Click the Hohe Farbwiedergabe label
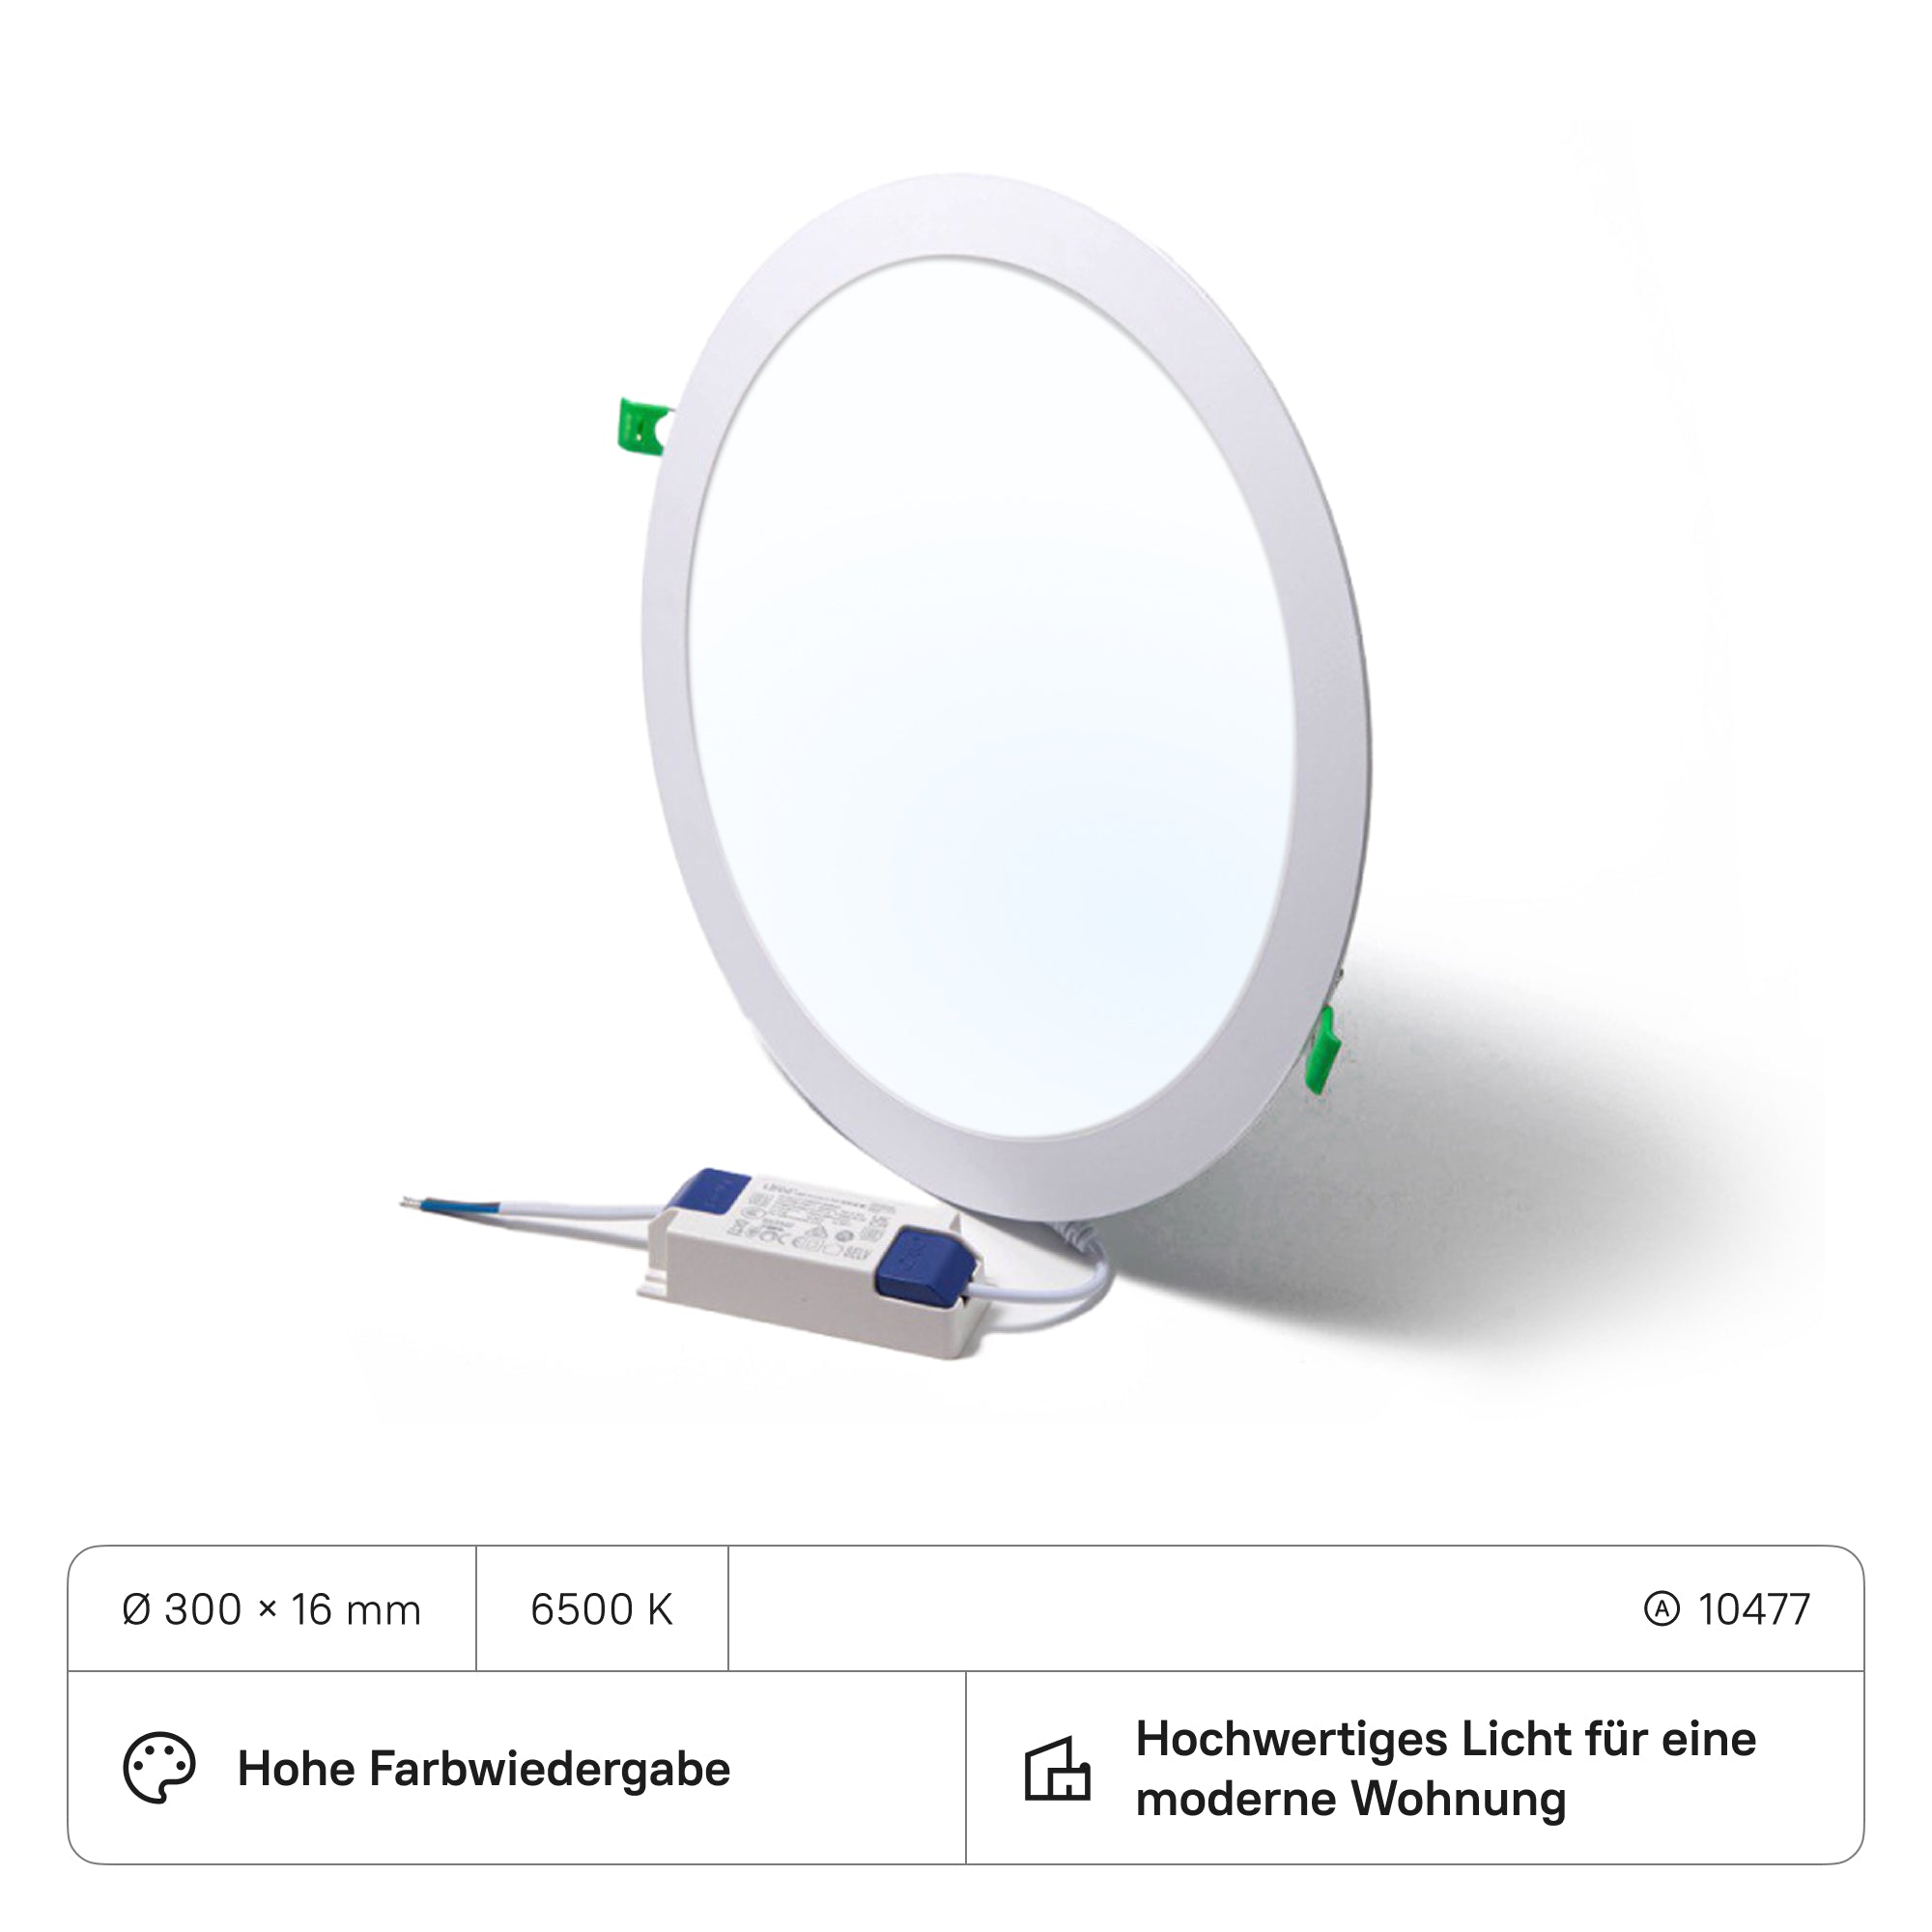Image resolution: width=1932 pixels, height=1932 pixels. click(484, 1768)
